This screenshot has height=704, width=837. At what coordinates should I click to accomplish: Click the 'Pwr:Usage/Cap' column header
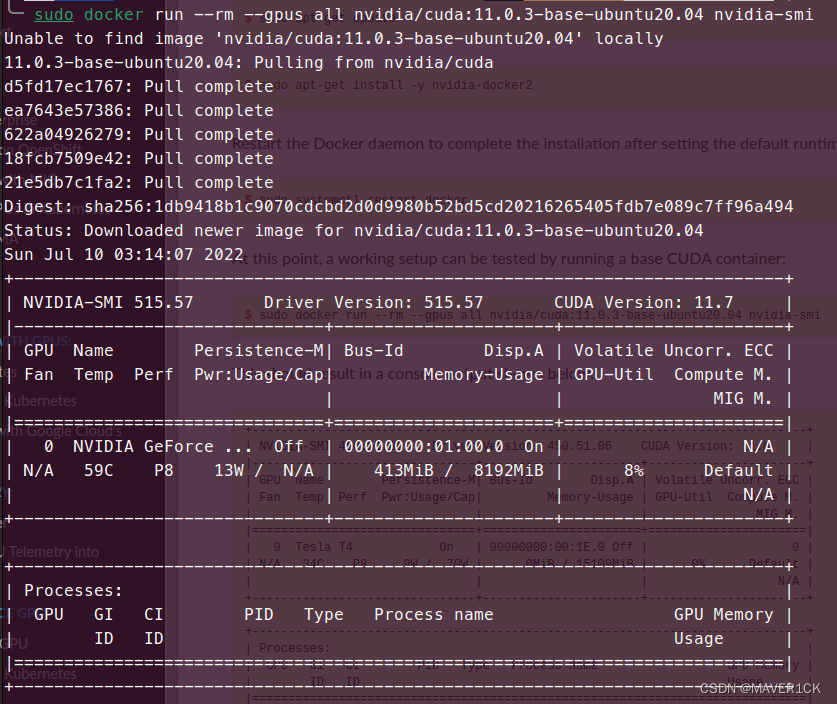(x=259, y=375)
